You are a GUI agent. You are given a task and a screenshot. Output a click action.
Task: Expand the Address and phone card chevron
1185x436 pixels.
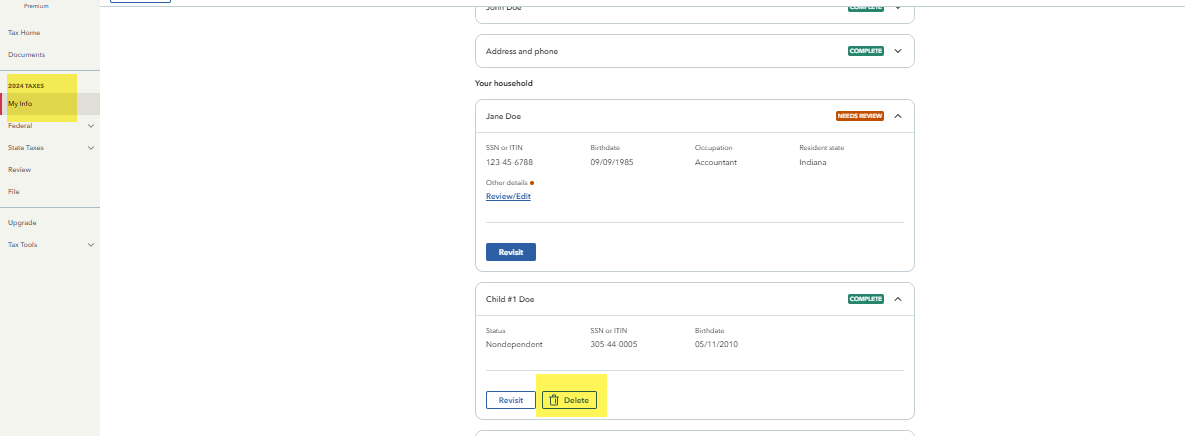click(898, 51)
